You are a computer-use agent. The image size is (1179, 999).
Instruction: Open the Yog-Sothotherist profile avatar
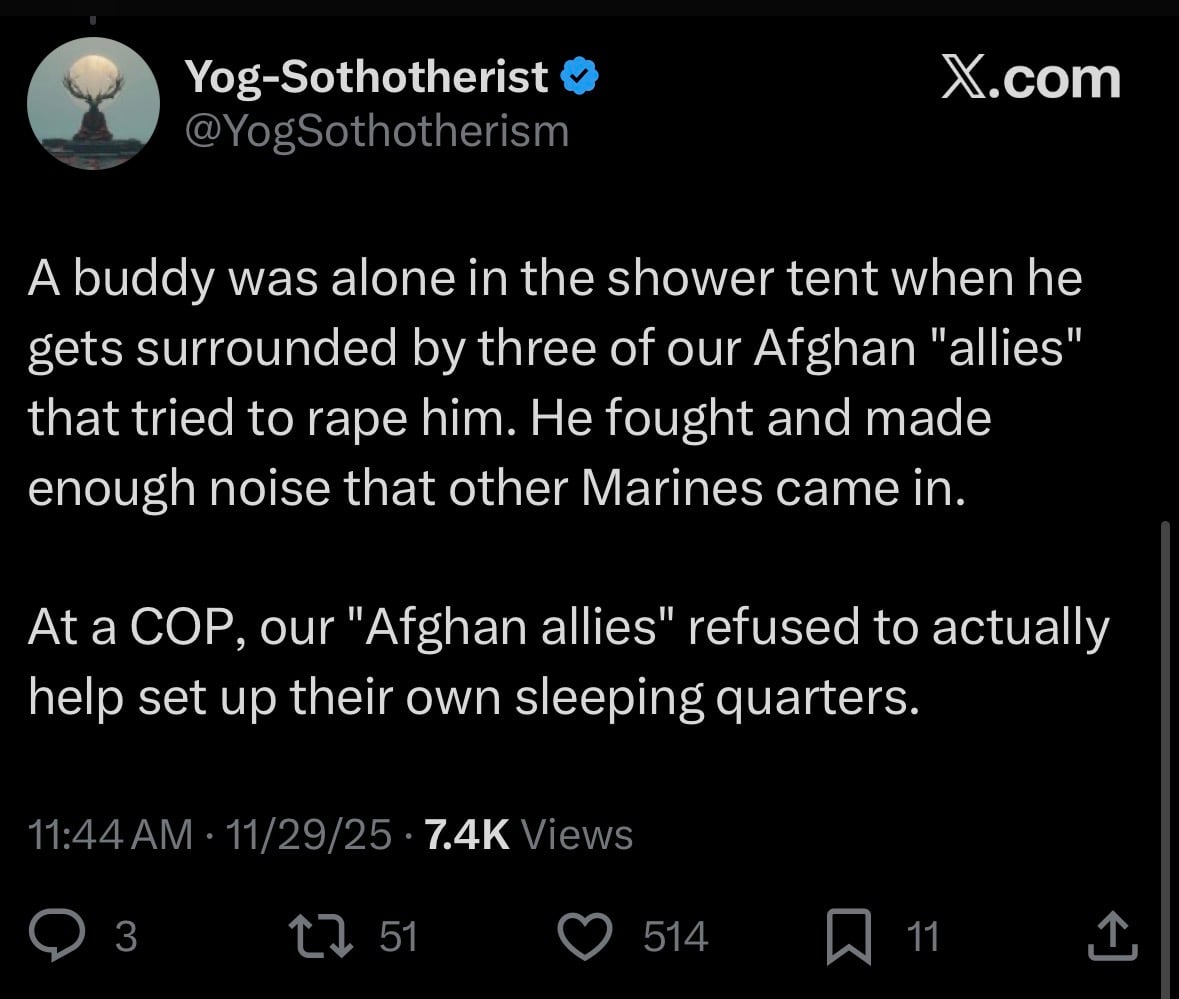pos(93,104)
